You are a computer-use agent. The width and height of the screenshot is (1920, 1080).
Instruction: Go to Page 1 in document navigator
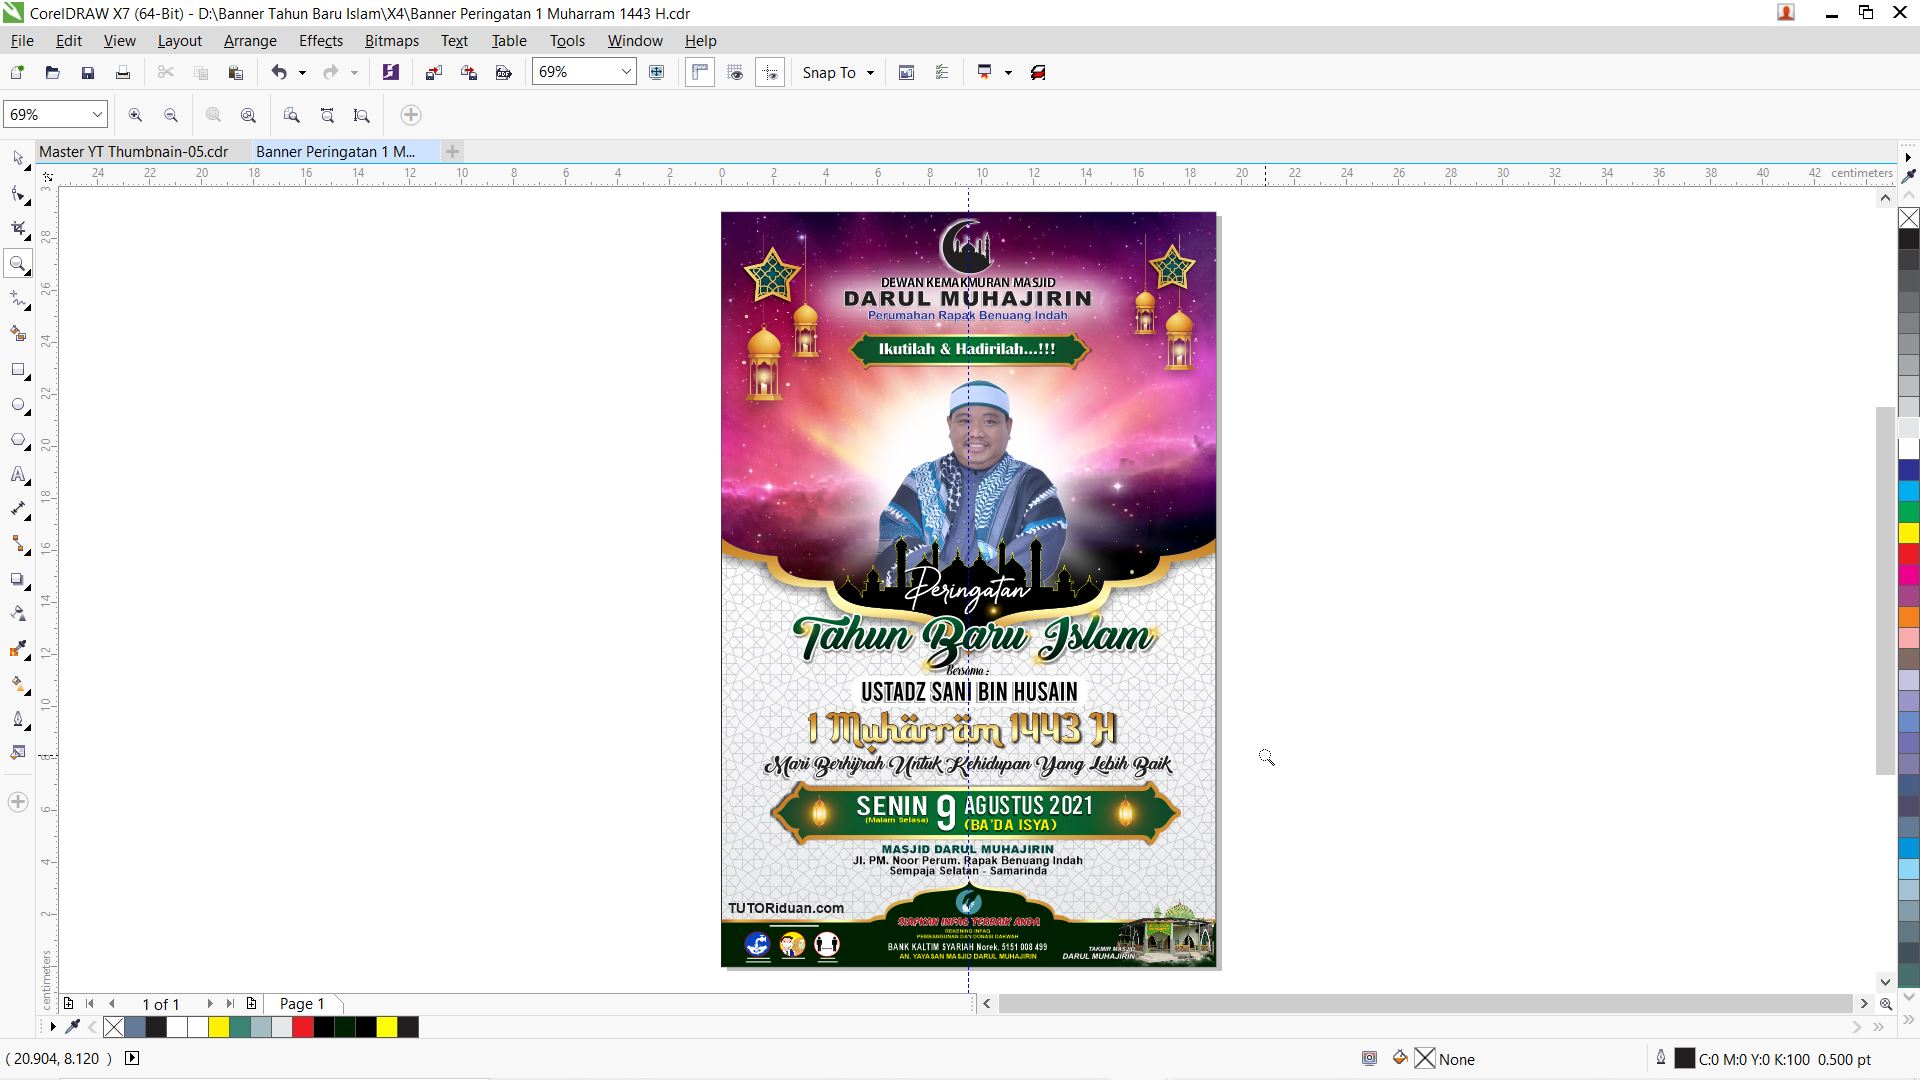301,1004
